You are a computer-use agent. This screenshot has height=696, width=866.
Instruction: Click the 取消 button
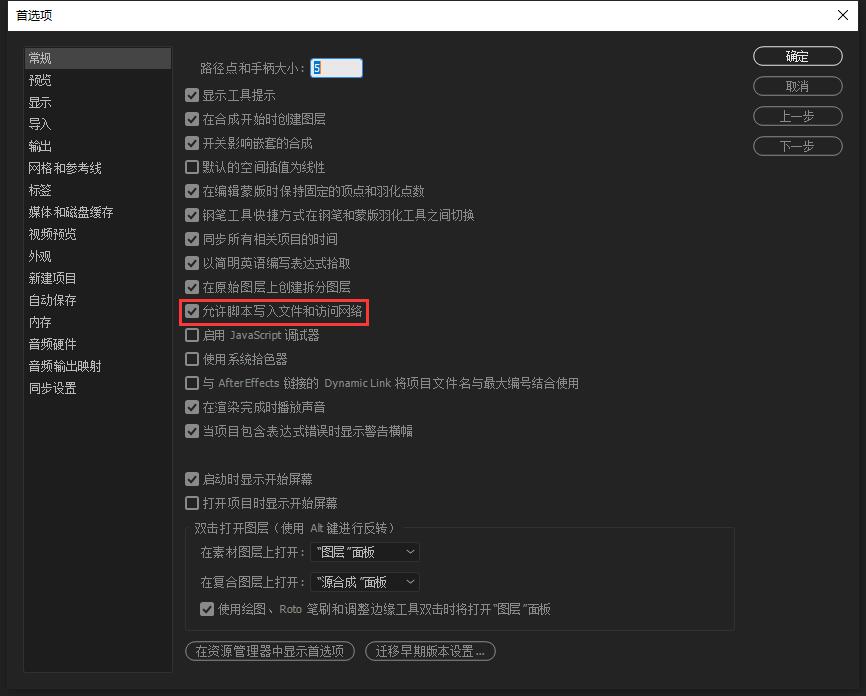(x=798, y=86)
